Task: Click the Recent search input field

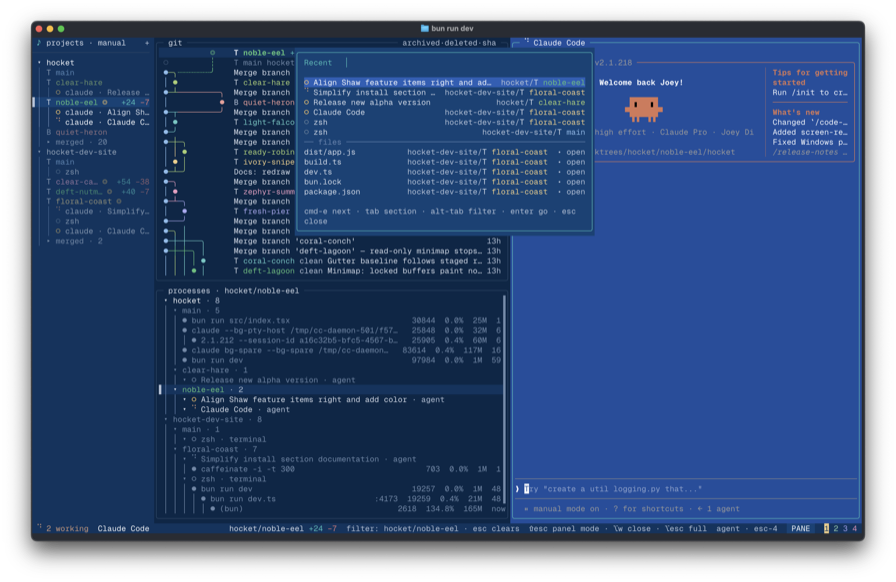Action: pyautogui.click(x=445, y=63)
